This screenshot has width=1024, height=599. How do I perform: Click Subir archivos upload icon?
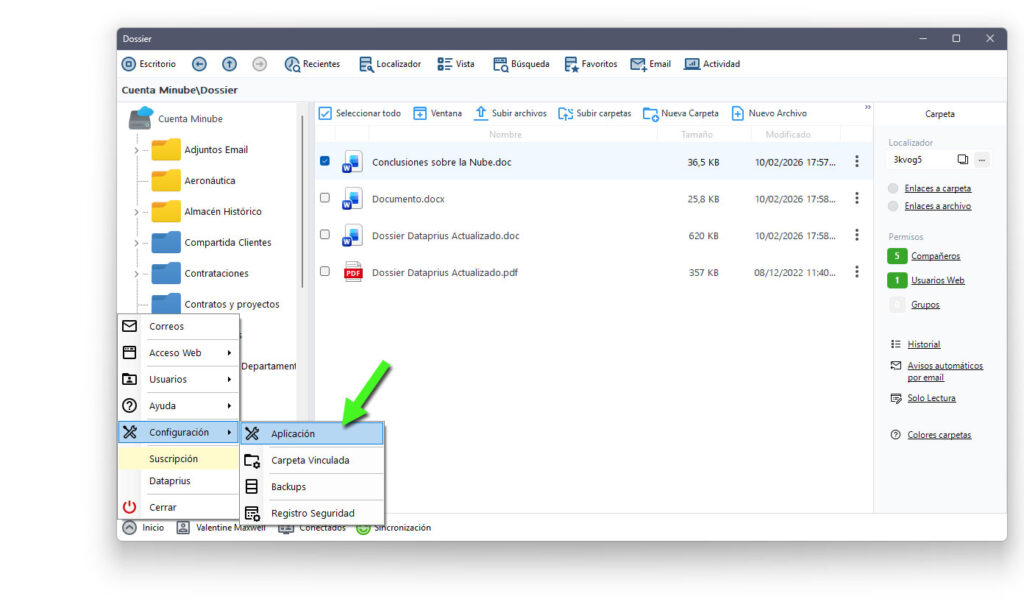coord(481,113)
